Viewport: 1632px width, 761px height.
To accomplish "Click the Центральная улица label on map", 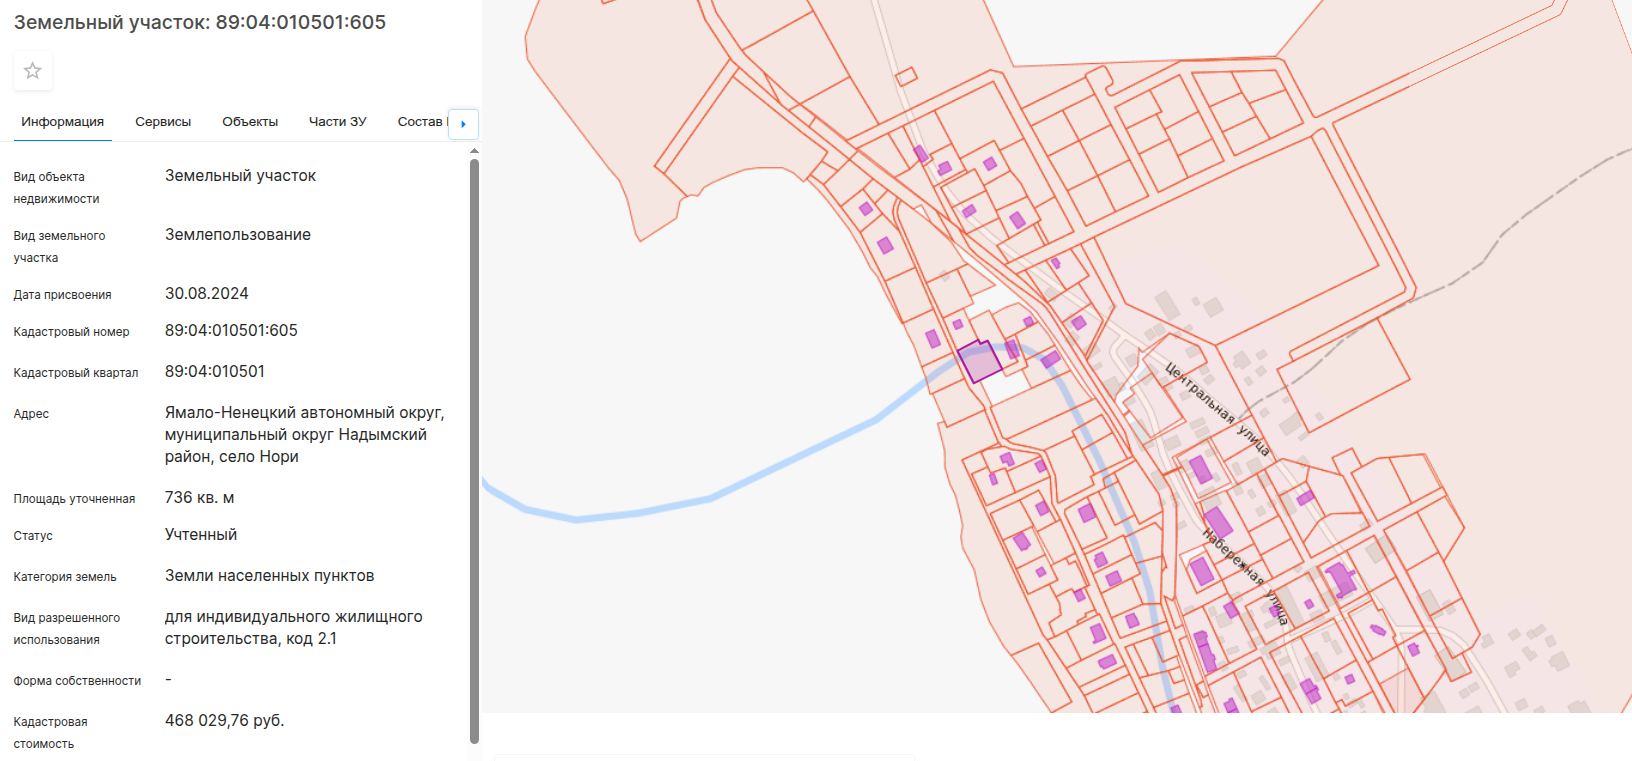I will click(1217, 409).
